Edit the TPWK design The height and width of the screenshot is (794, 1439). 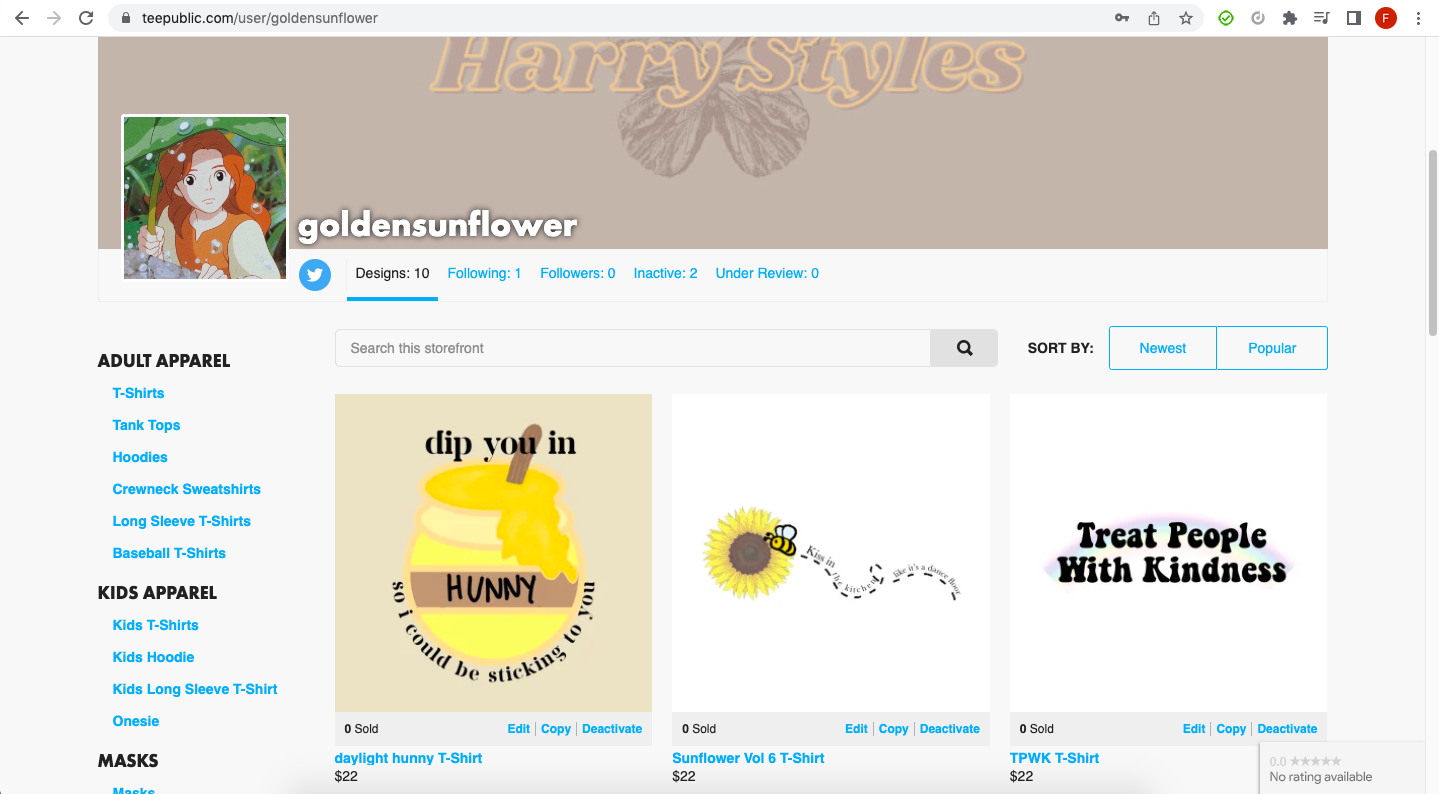click(1194, 729)
